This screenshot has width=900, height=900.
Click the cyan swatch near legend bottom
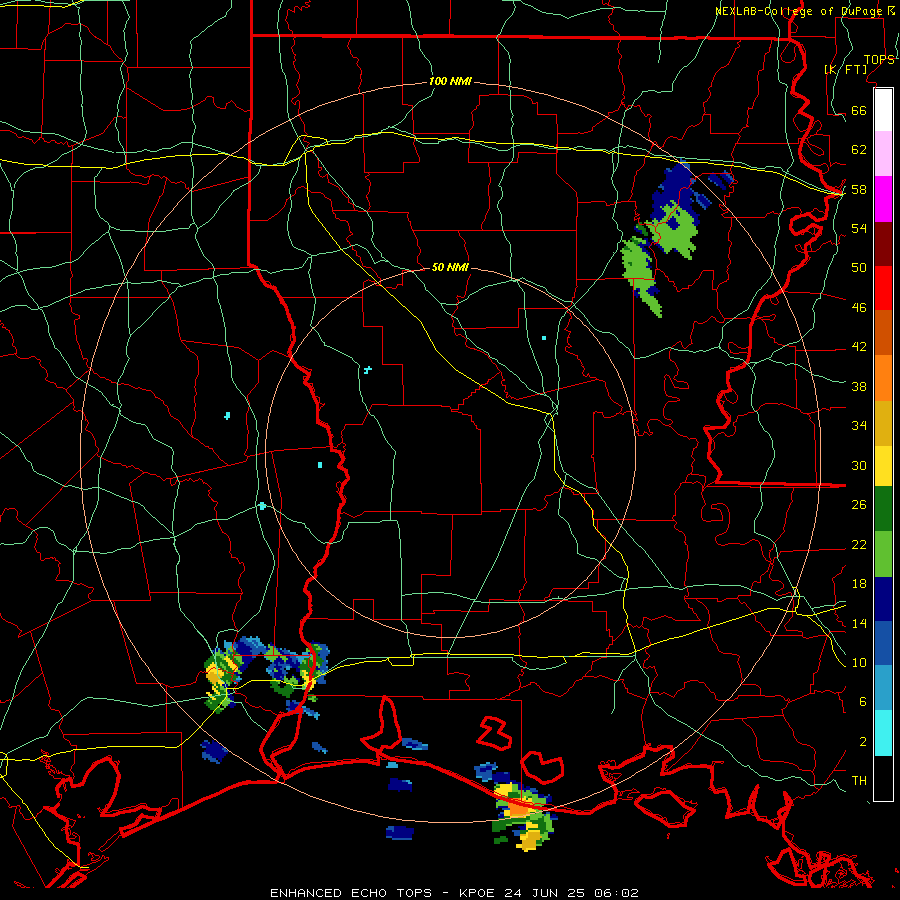click(x=883, y=733)
